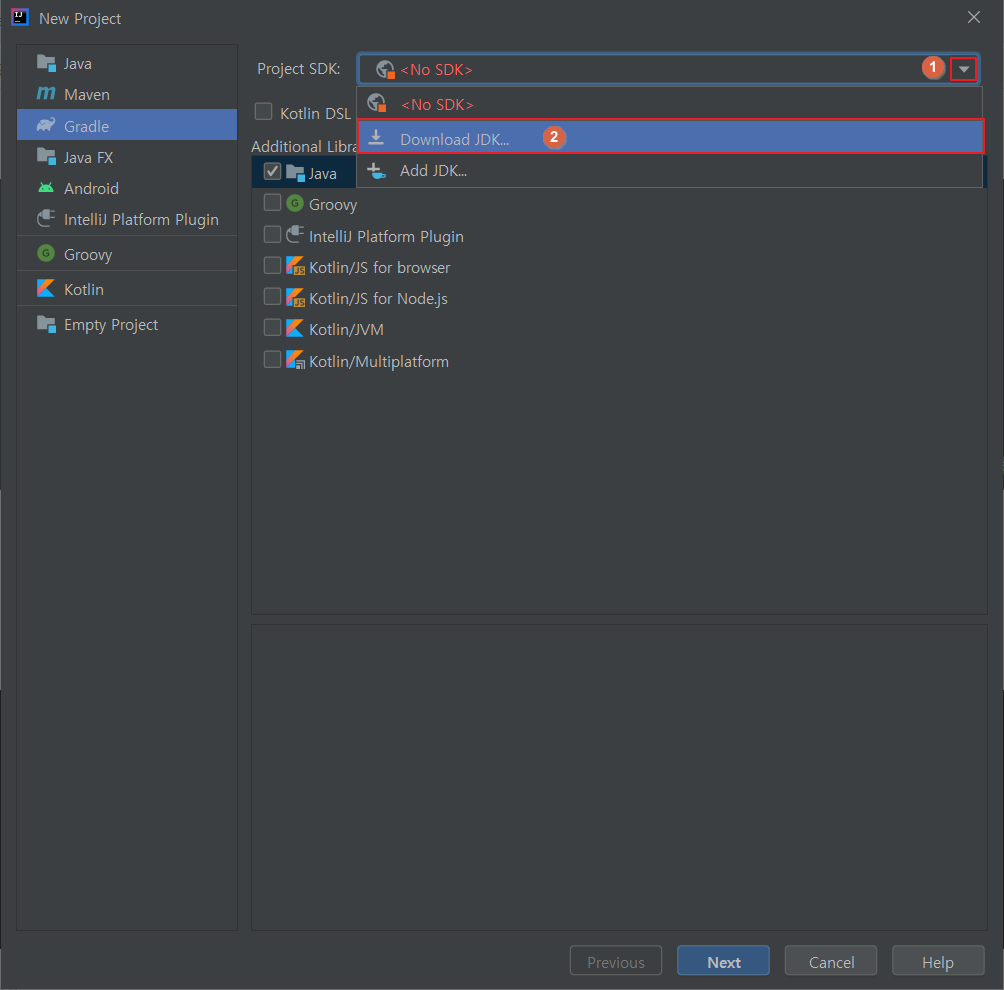Click the Empty Project folder icon
This screenshot has width=1004, height=990.
(46, 324)
